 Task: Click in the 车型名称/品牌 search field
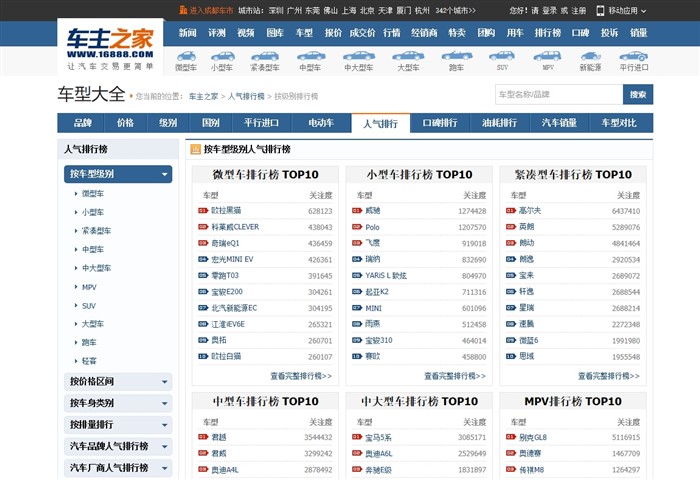(x=559, y=94)
